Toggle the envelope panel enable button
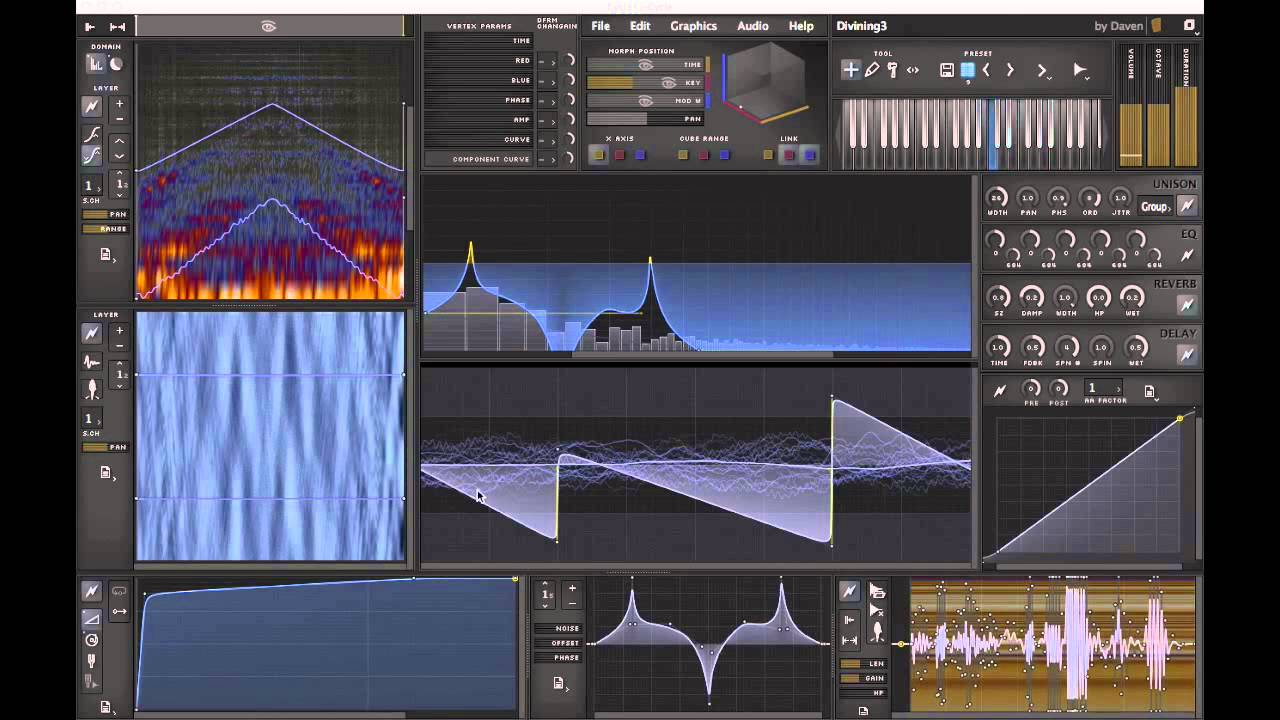This screenshot has width=1280, height=720. coord(91,592)
